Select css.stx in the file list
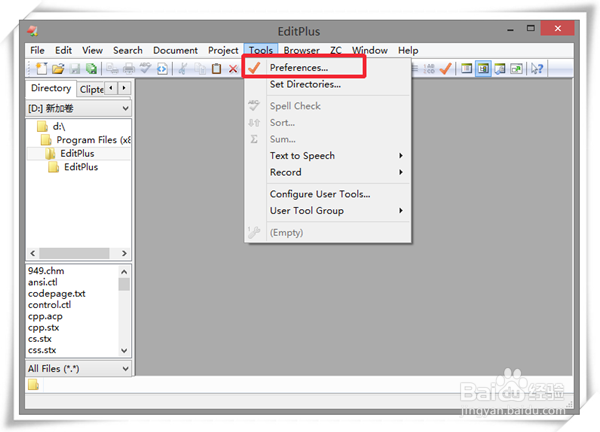Viewport: 600px width, 432px height. point(42,350)
